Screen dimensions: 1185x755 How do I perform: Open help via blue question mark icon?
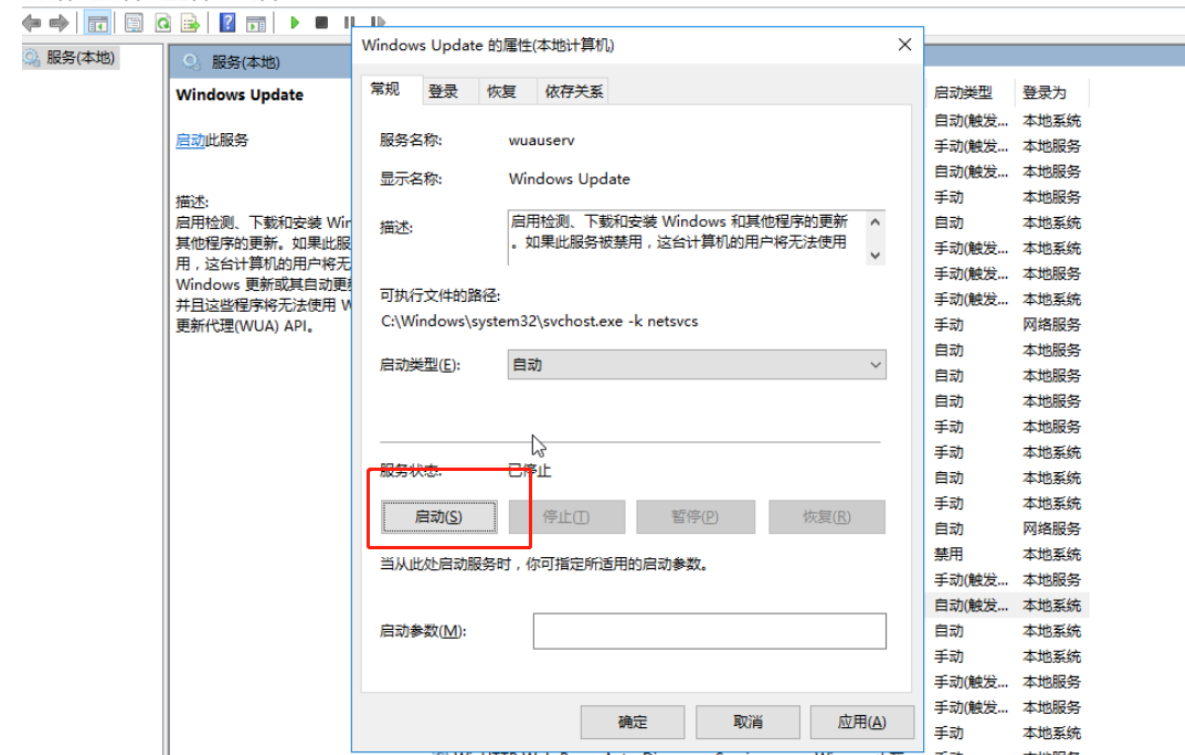[x=227, y=22]
